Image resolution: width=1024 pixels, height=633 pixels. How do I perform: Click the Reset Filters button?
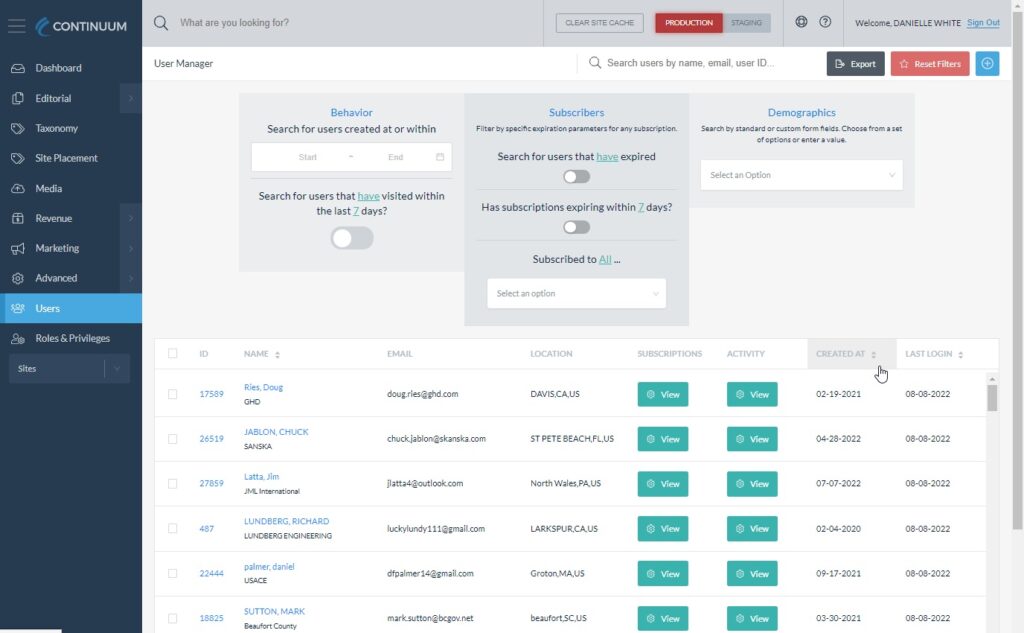[929, 64]
